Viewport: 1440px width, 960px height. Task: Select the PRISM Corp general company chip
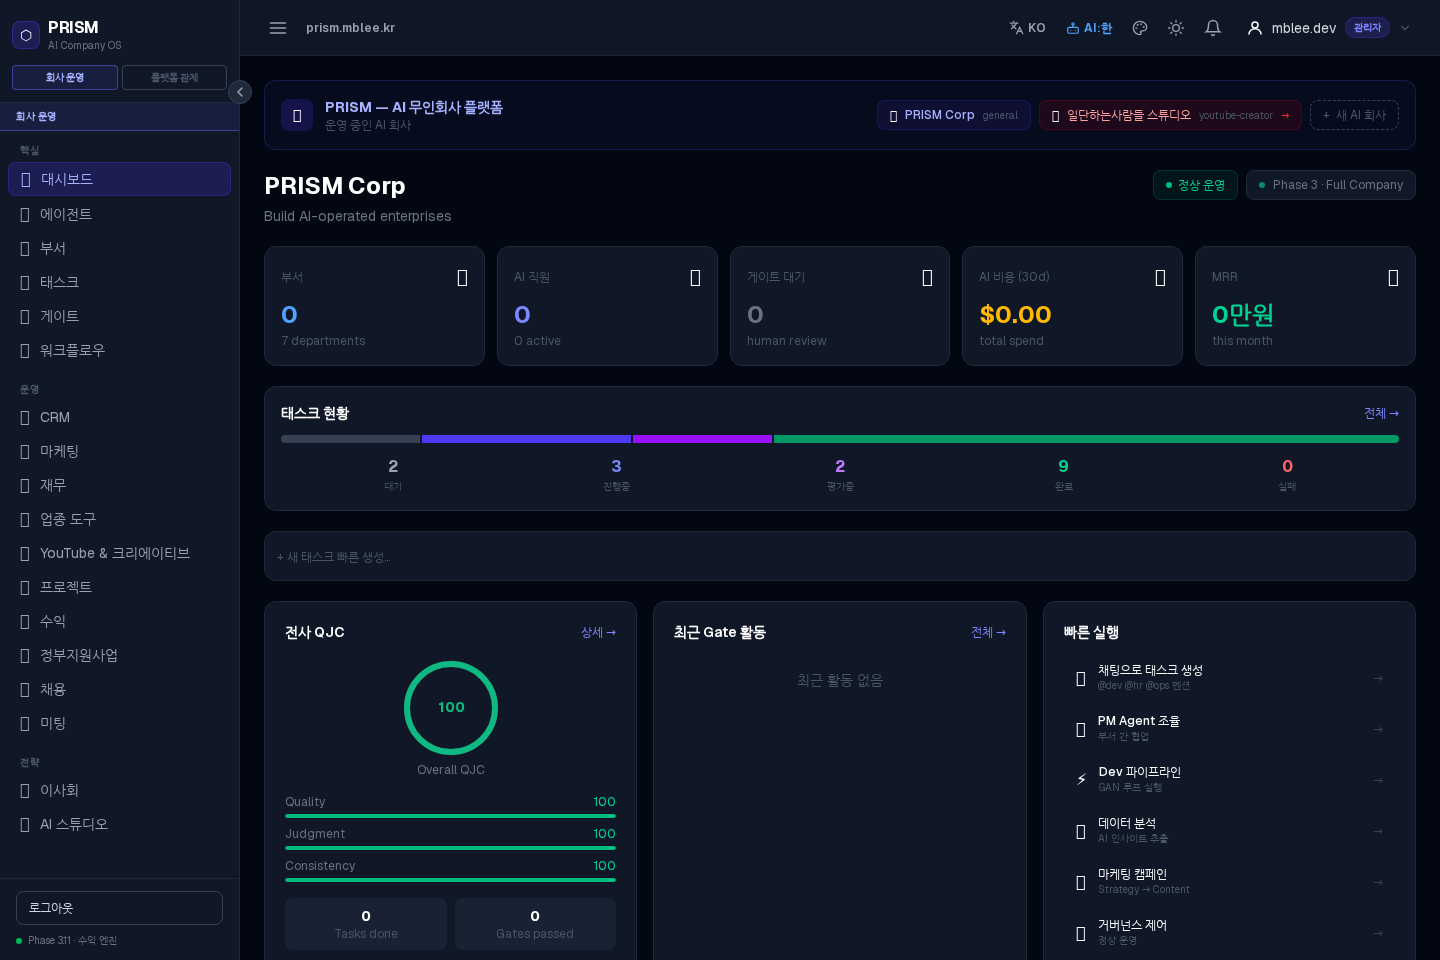(x=953, y=115)
